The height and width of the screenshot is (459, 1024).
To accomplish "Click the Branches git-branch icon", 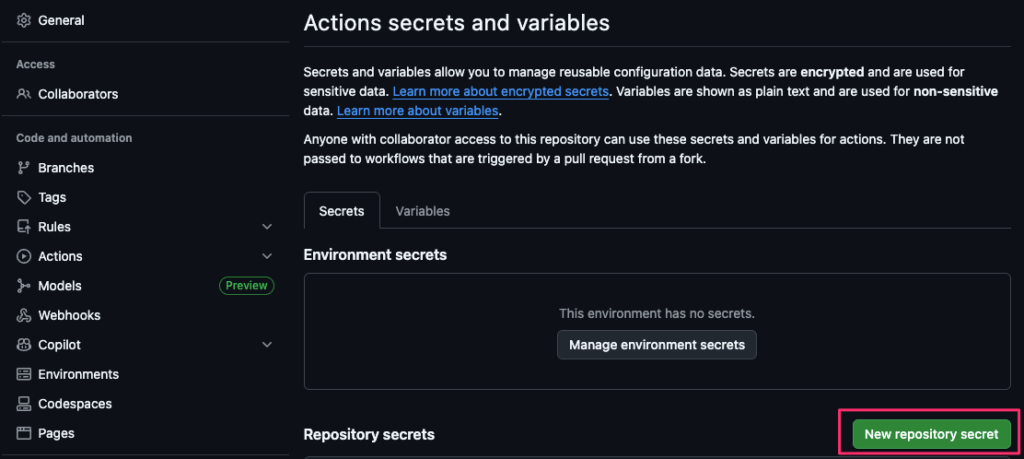I will (x=24, y=168).
